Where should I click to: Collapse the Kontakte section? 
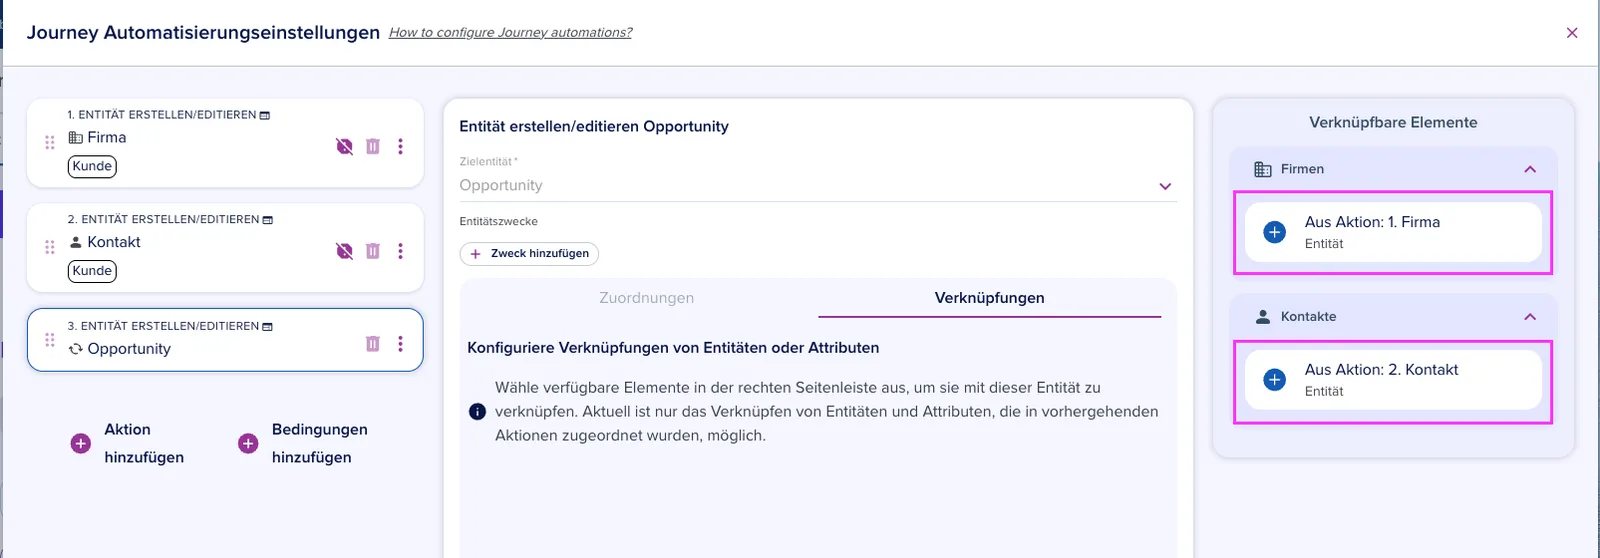click(x=1530, y=317)
